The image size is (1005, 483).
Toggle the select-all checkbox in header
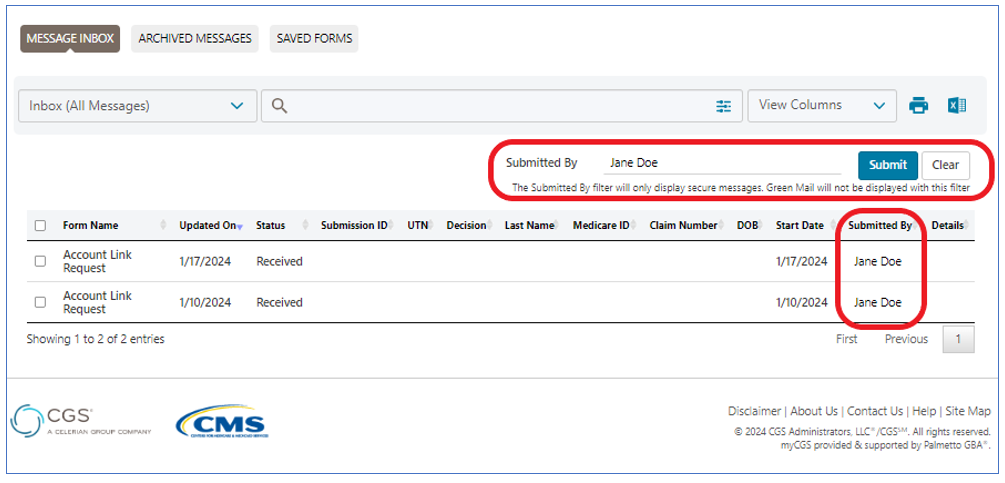click(40, 226)
